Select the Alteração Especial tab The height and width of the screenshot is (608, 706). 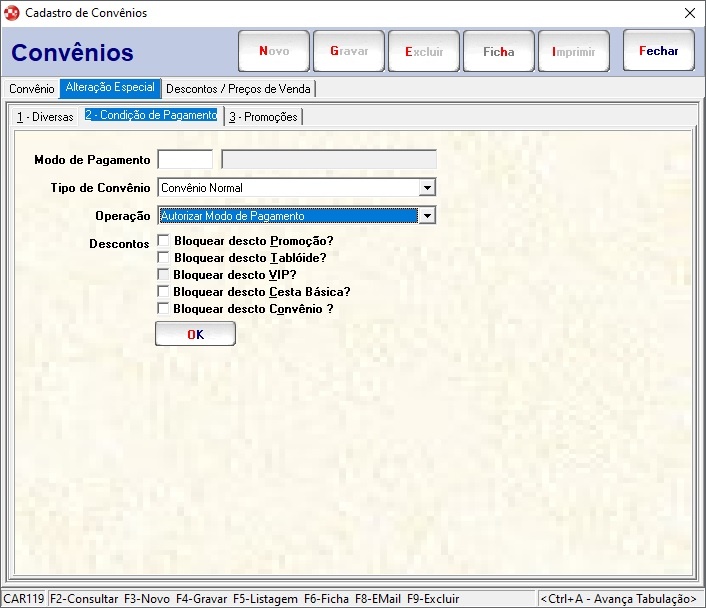pos(110,87)
